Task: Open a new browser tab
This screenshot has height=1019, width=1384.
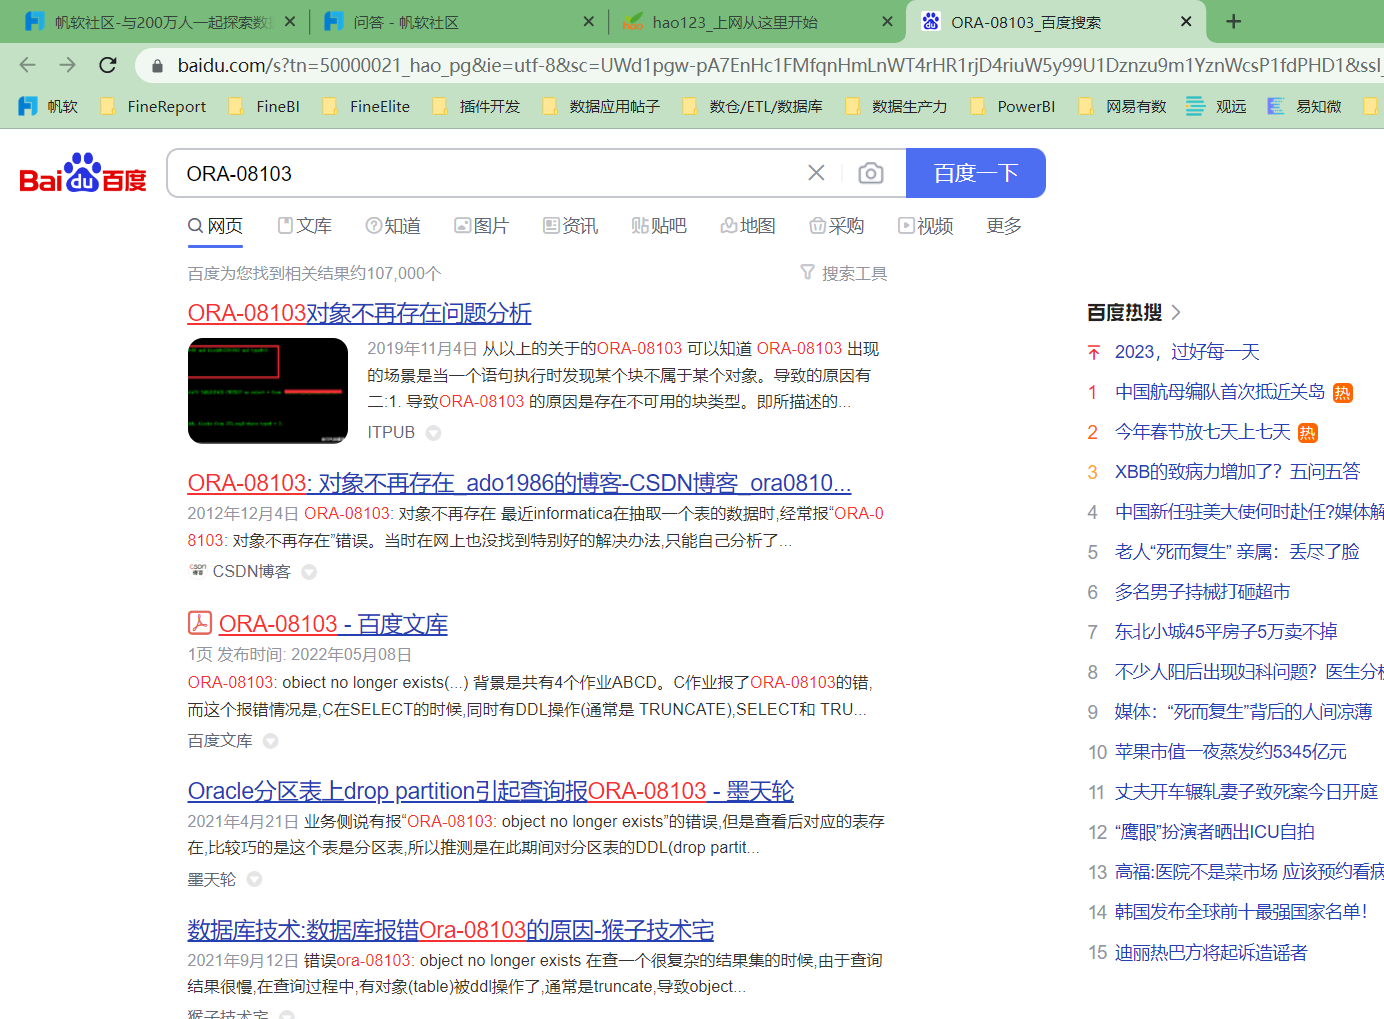Action: coord(1234,21)
